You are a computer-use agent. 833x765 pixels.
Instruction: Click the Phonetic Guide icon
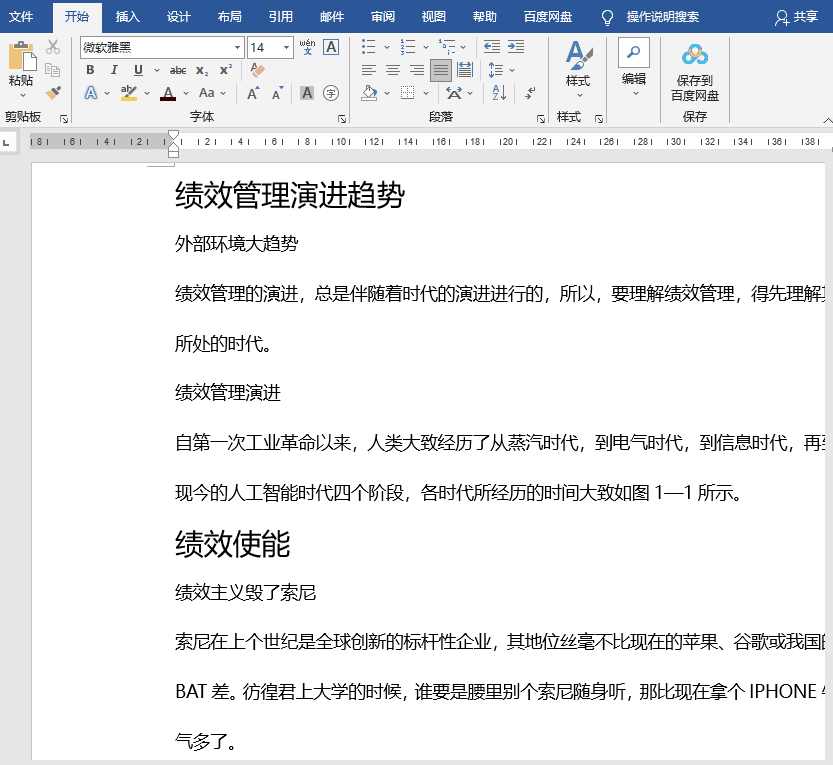tap(306, 47)
